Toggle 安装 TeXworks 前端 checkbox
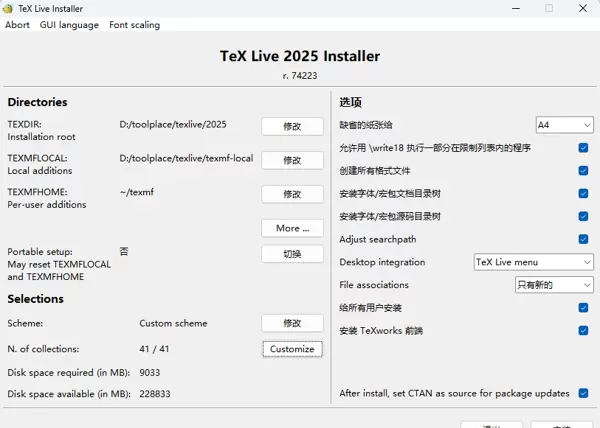The image size is (600, 428). point(583,330)
